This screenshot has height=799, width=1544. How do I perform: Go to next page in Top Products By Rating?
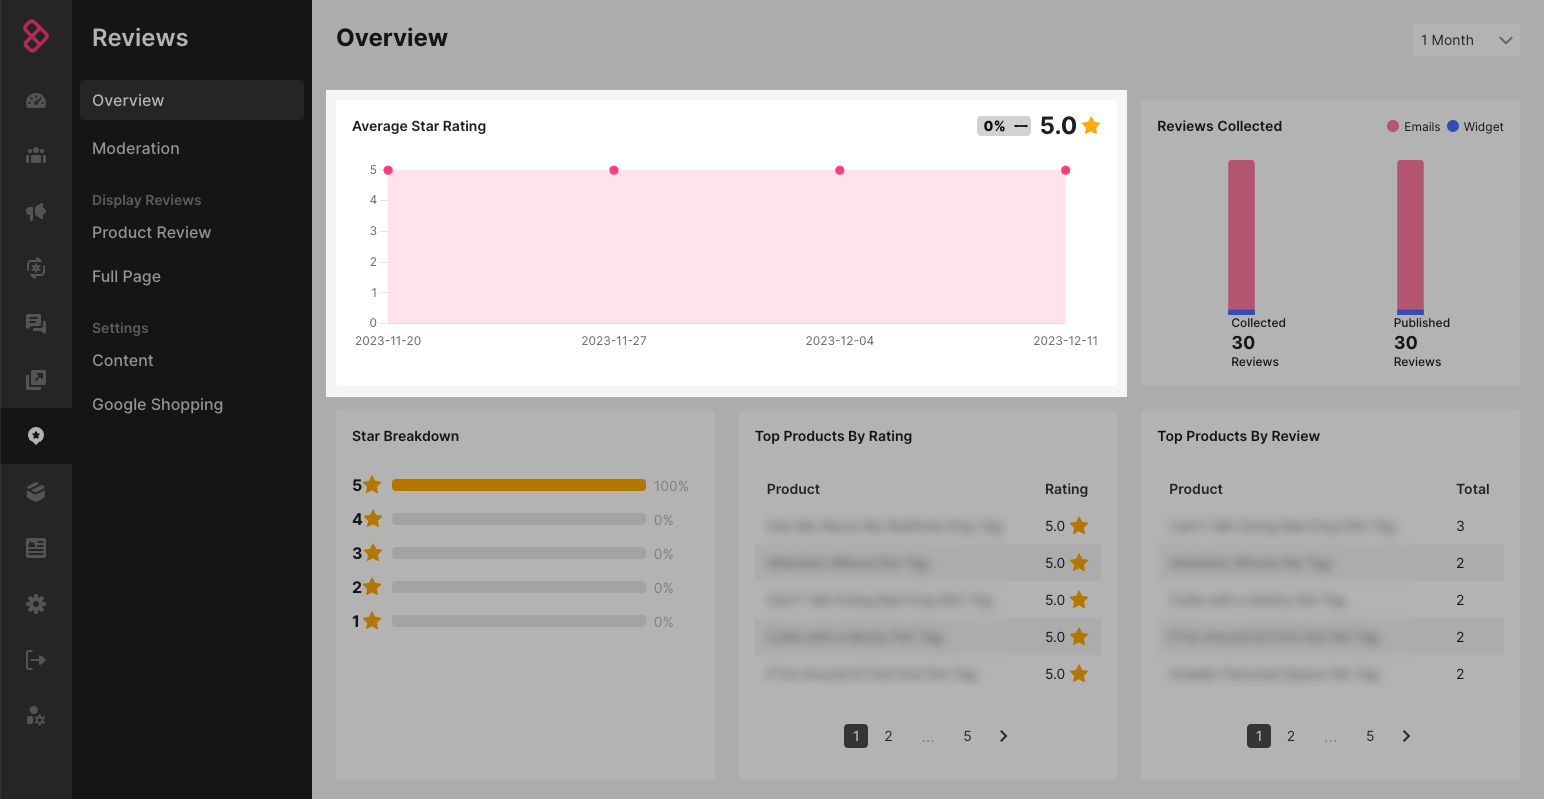(x=1003, y=736)
